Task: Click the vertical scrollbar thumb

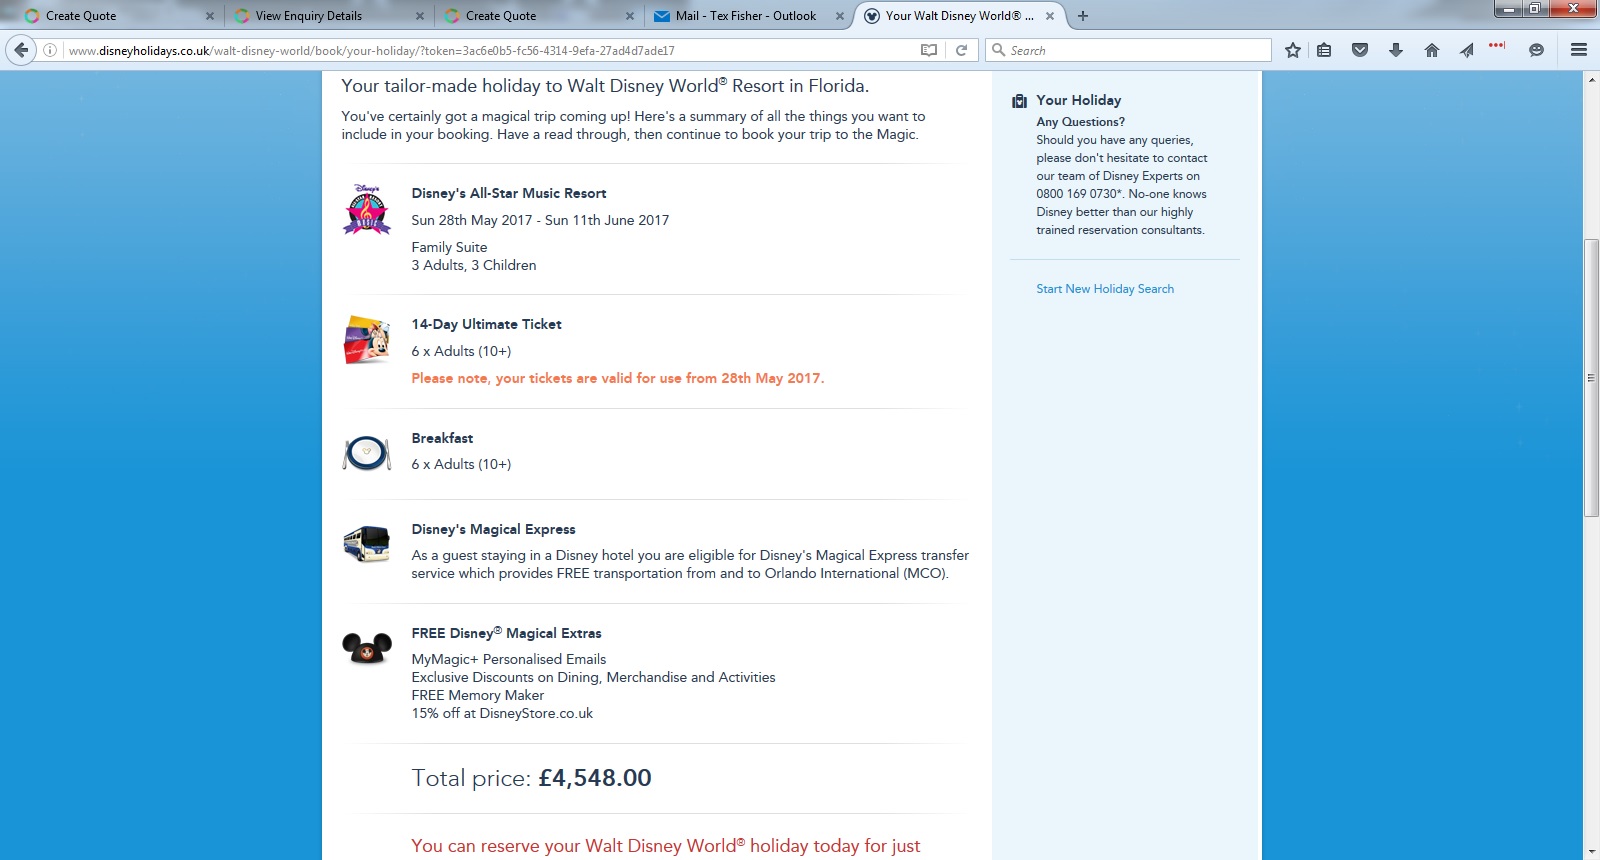Action: coord(1591,378)
